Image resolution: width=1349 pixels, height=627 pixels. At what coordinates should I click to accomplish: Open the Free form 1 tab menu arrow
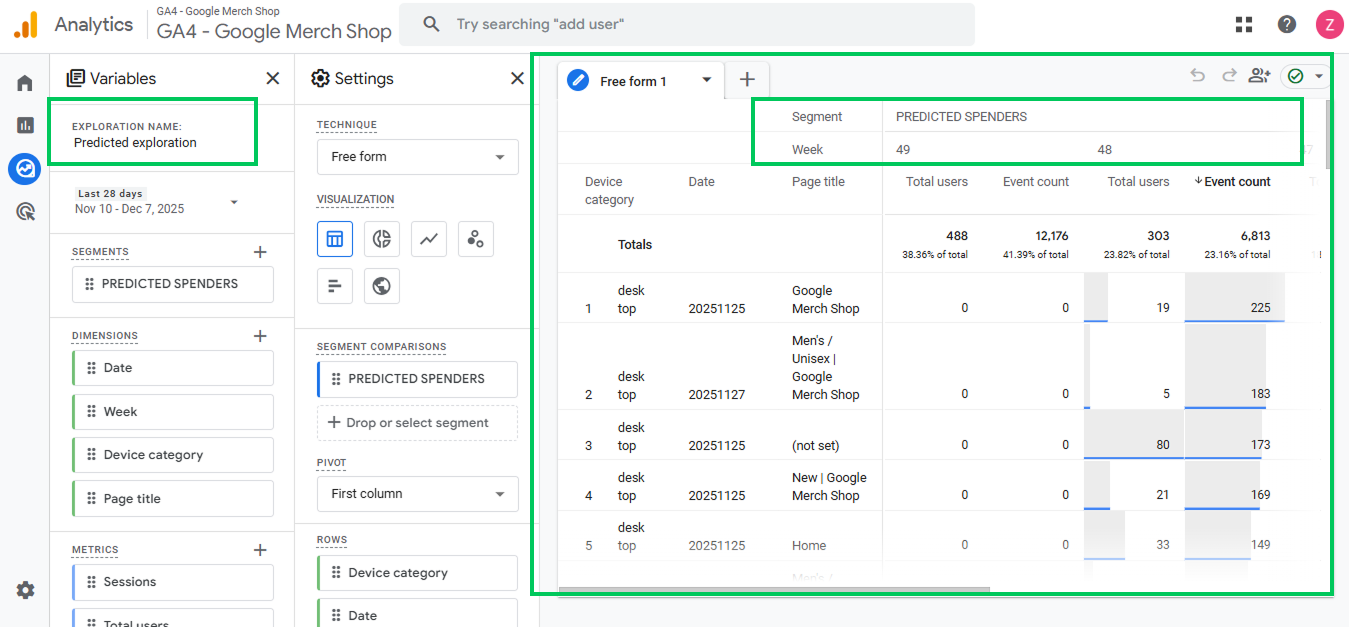(707, 81)
